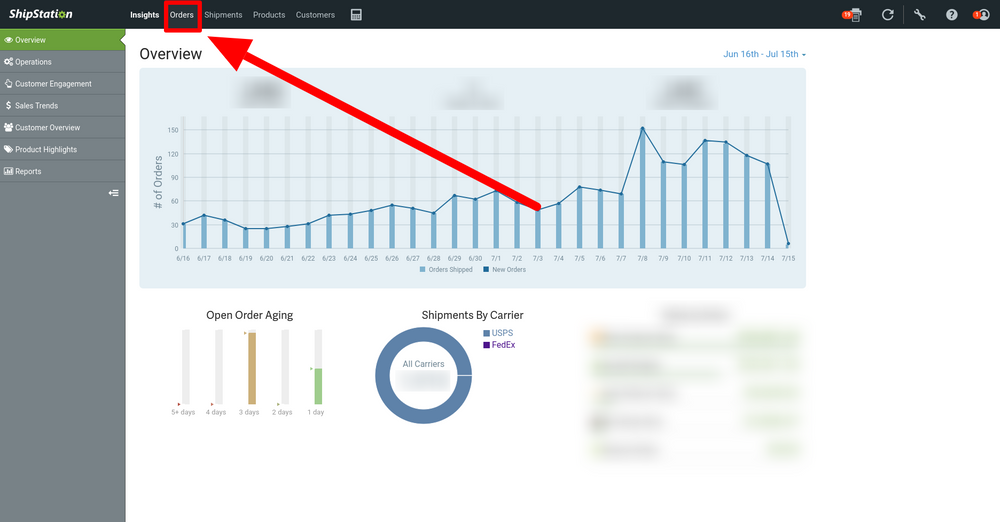Open the Orders tab

pos(182,15)
